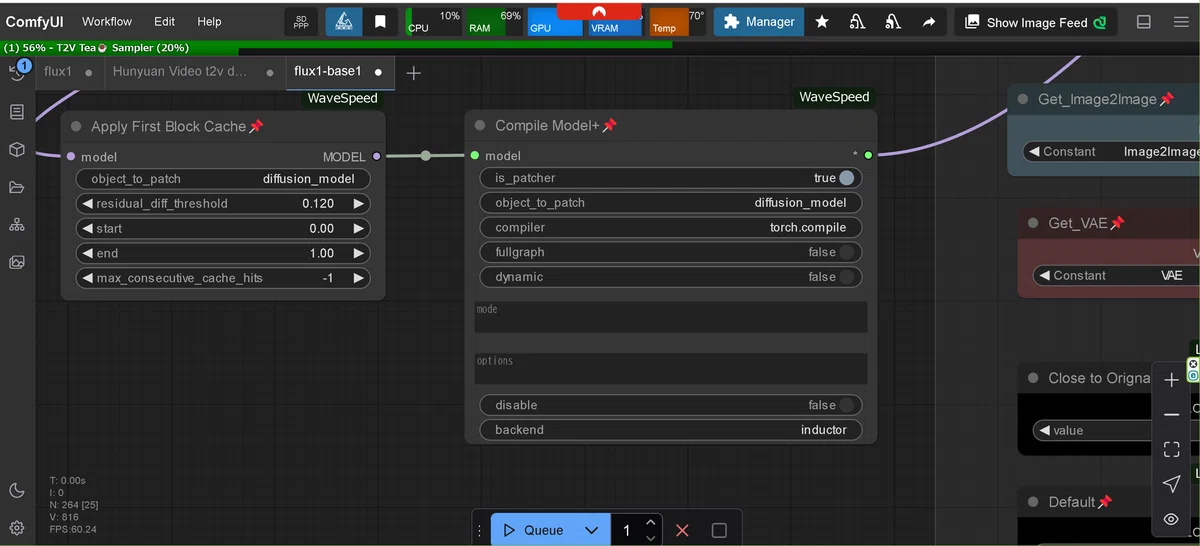Image resolution: width=1200 pixels, height=546 pixels.
Task: Toggle fullgraph switch in Compile Model+
Action: tap(847, 252)
